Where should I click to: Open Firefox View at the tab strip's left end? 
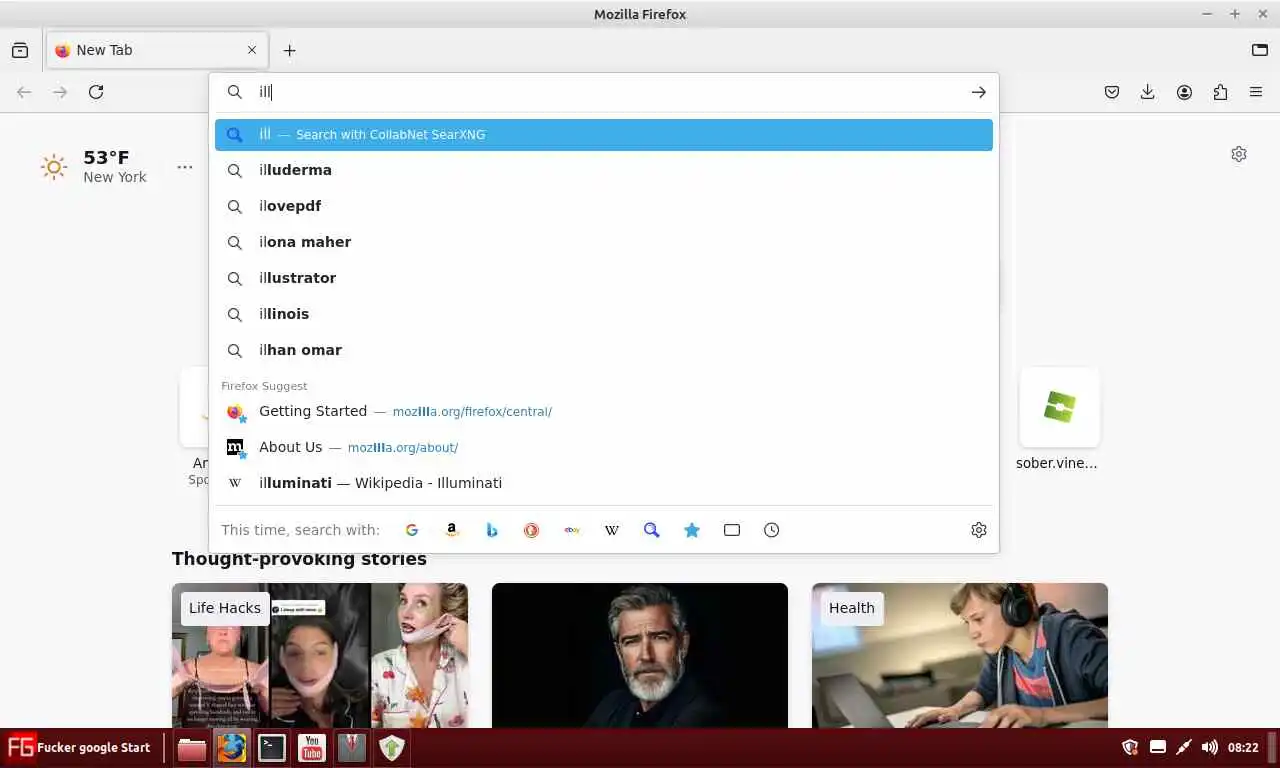coord(20,50)
